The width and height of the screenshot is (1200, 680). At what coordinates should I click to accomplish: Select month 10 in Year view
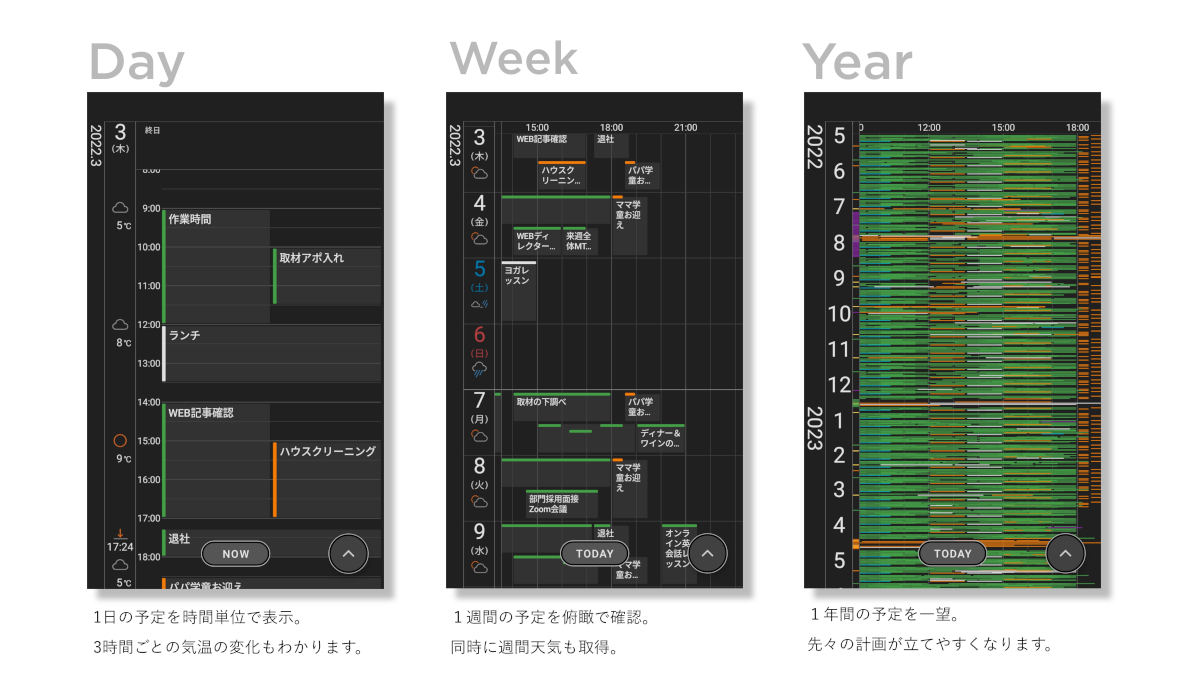839,313
